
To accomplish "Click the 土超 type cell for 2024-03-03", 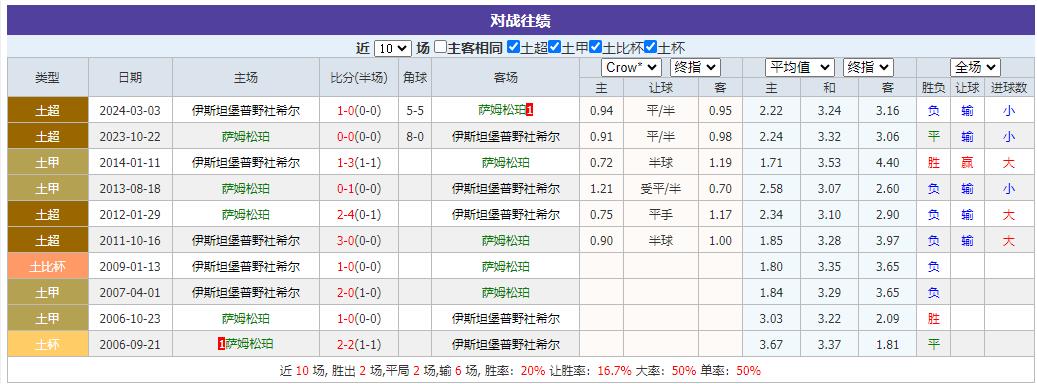I will [x=48, y=110].
